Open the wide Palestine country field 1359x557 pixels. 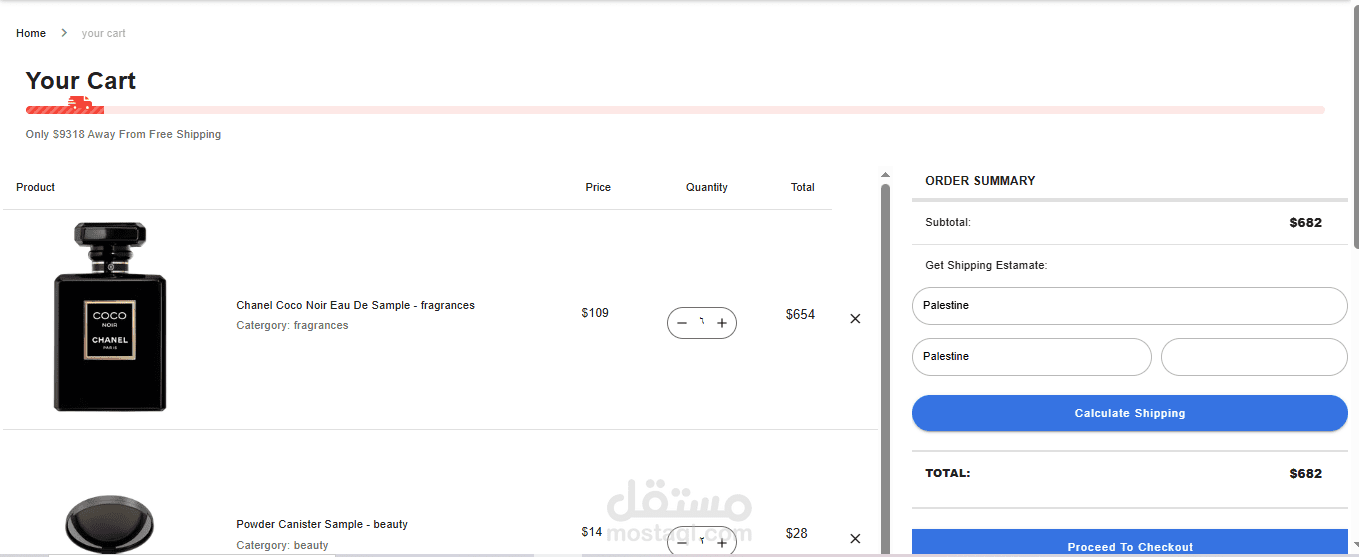(1130, 306)
